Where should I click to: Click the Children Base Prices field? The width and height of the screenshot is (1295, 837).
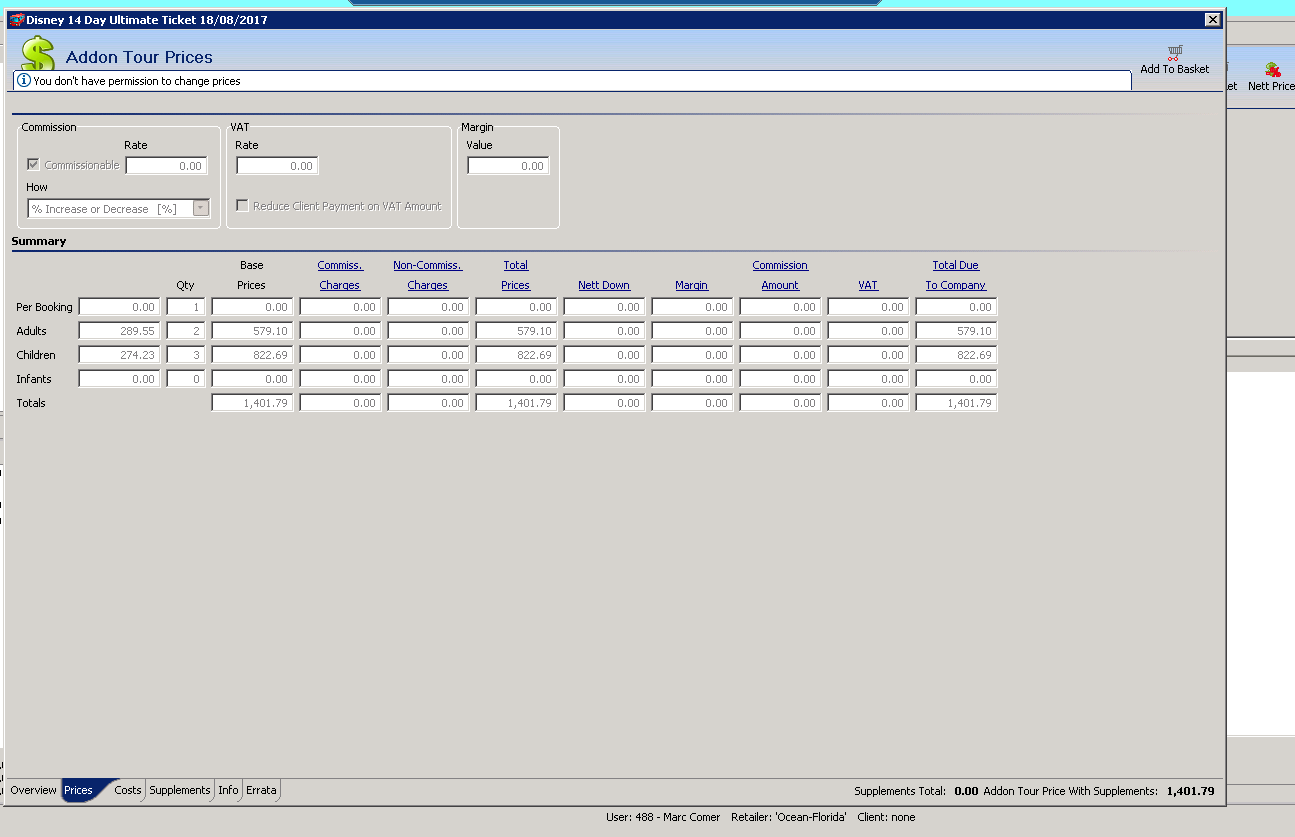(x=252, y=355)
